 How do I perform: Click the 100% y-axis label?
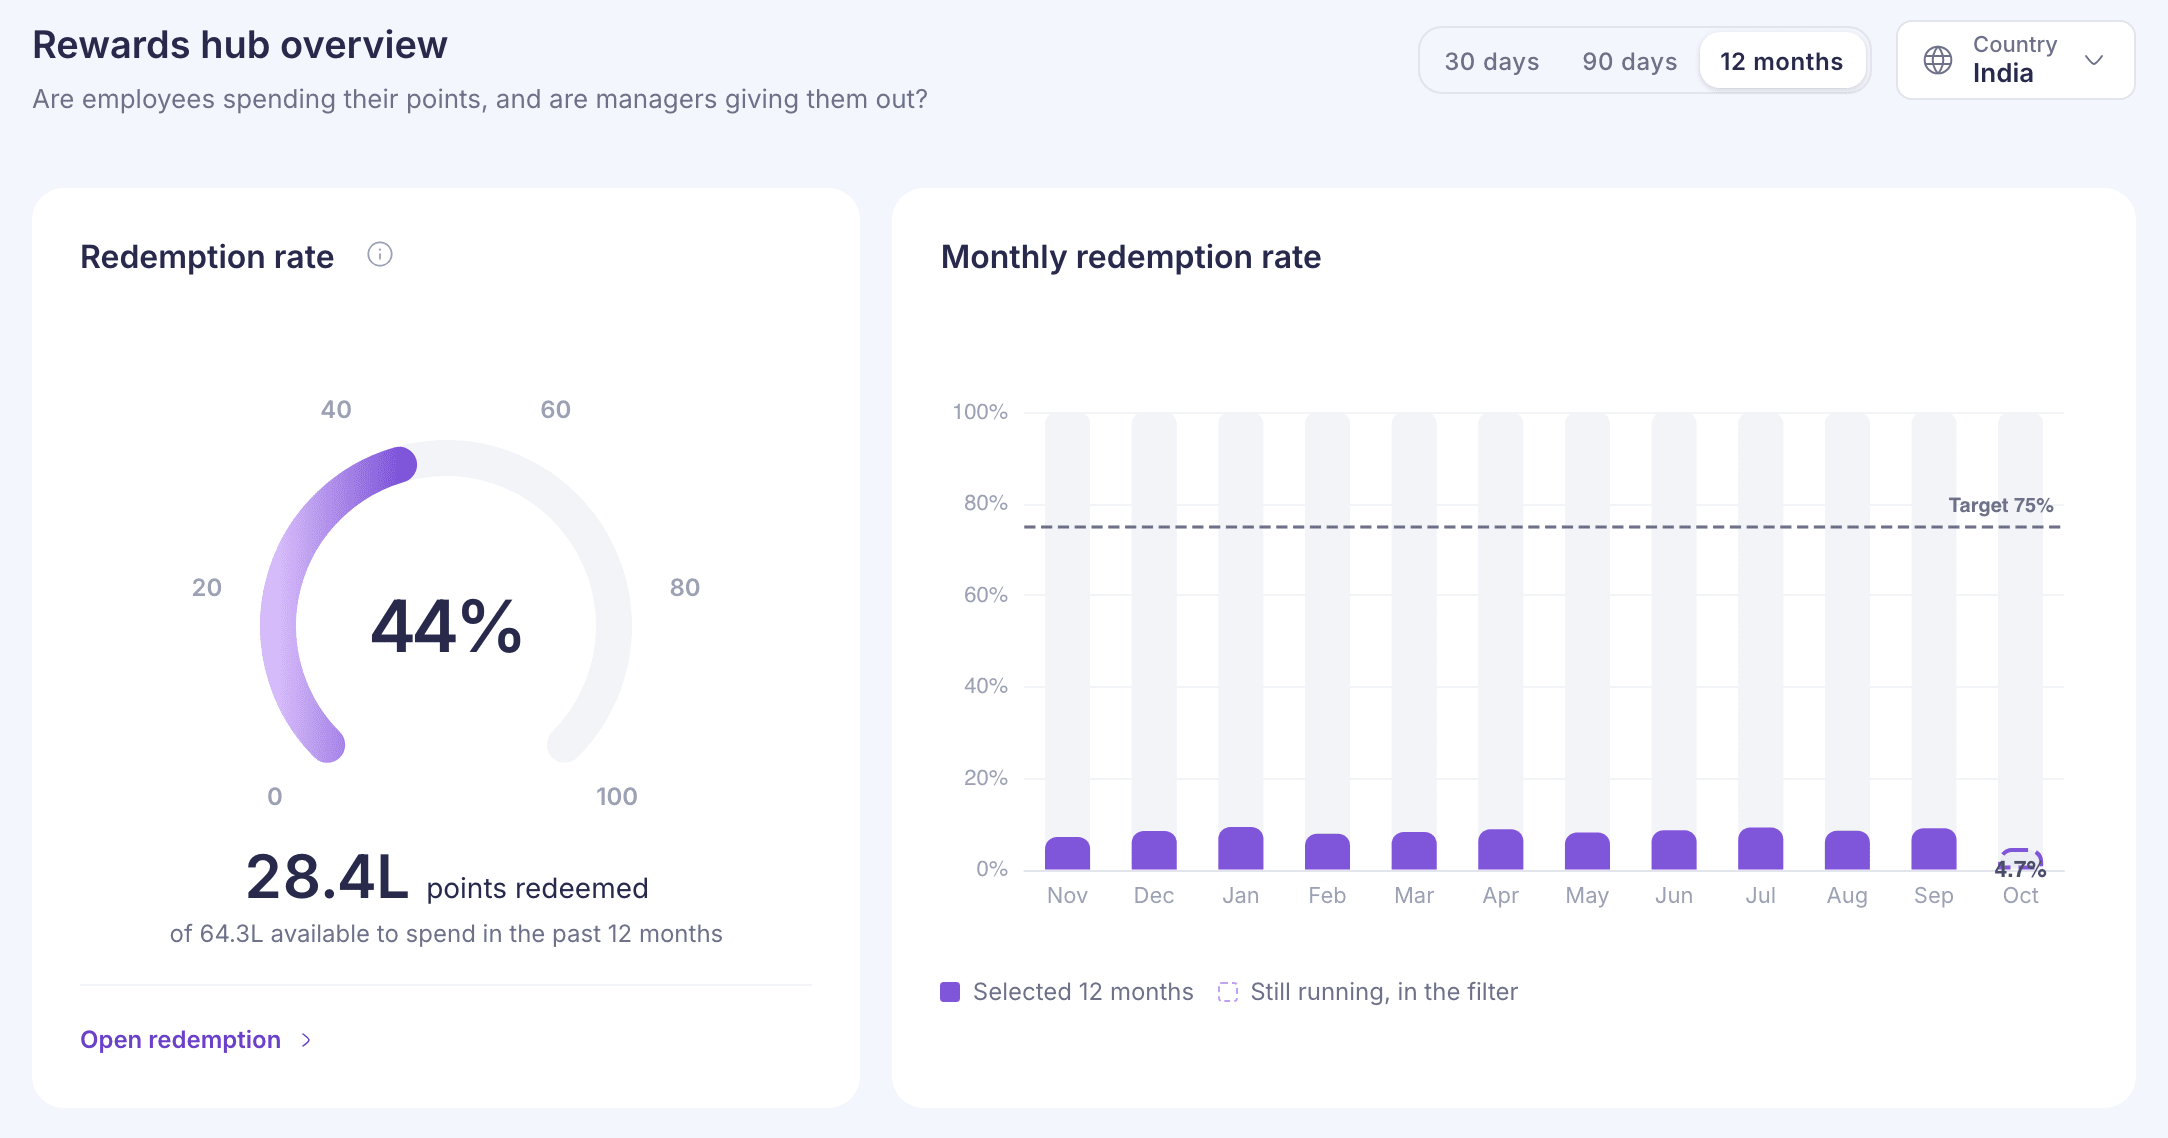980,412
